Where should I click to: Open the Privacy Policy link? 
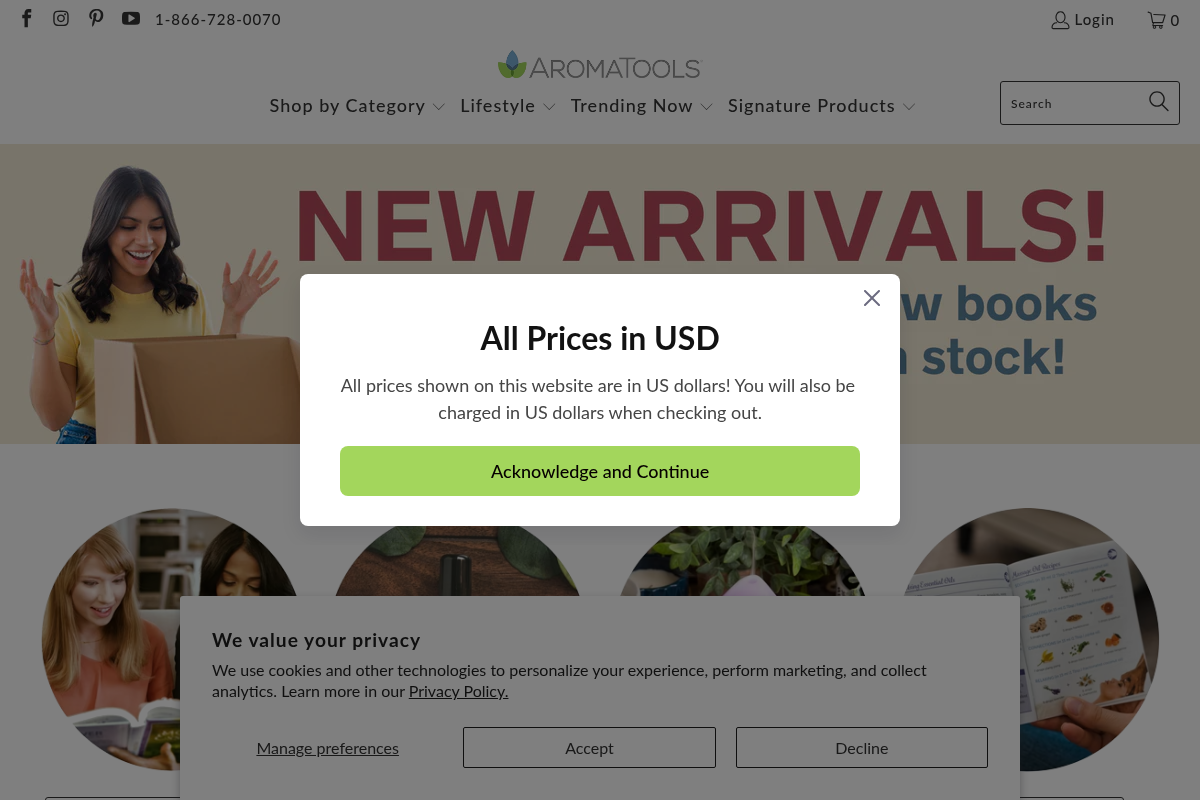458,691
